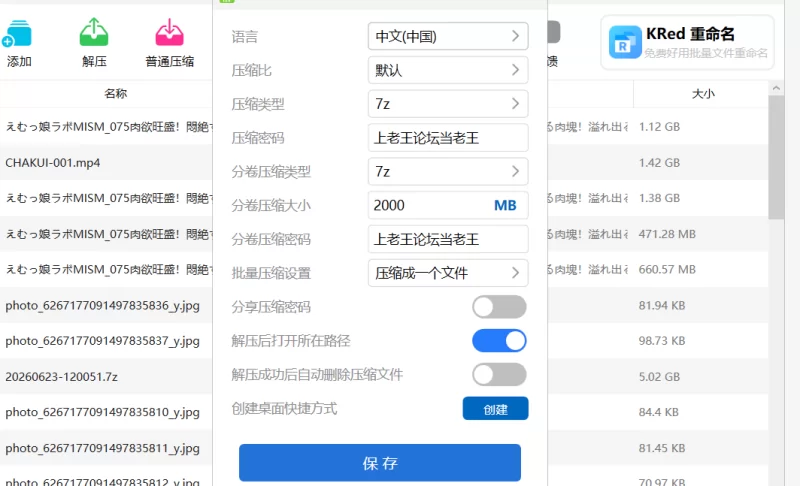This screenshot has height=486, width=800.
Task: Select file CHAKUI-001.mp4
Action: coord(53,163)
